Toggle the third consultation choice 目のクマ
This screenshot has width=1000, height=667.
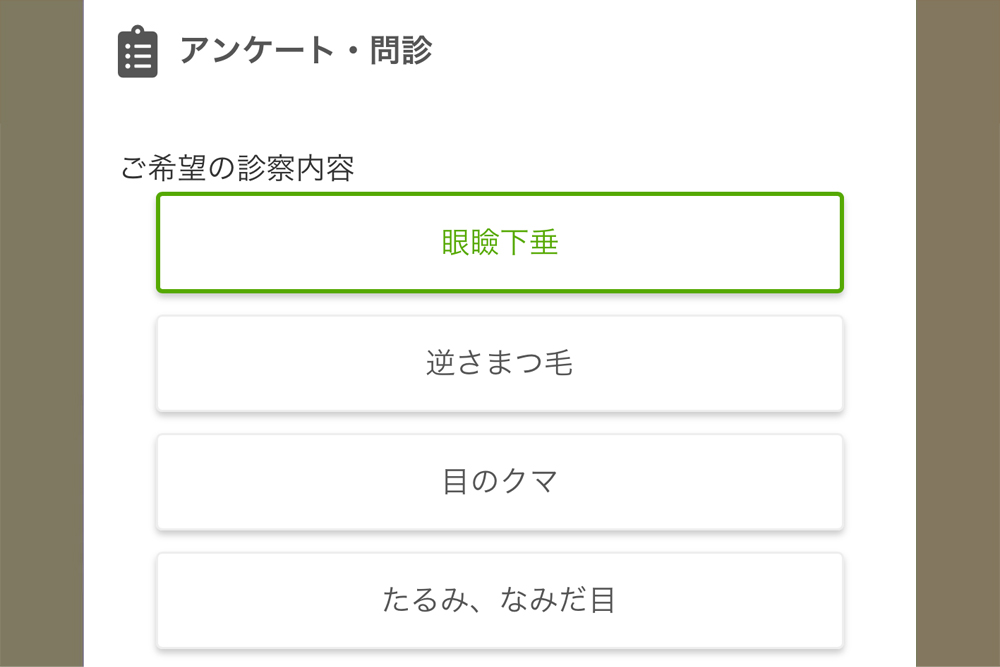point(500,482)
